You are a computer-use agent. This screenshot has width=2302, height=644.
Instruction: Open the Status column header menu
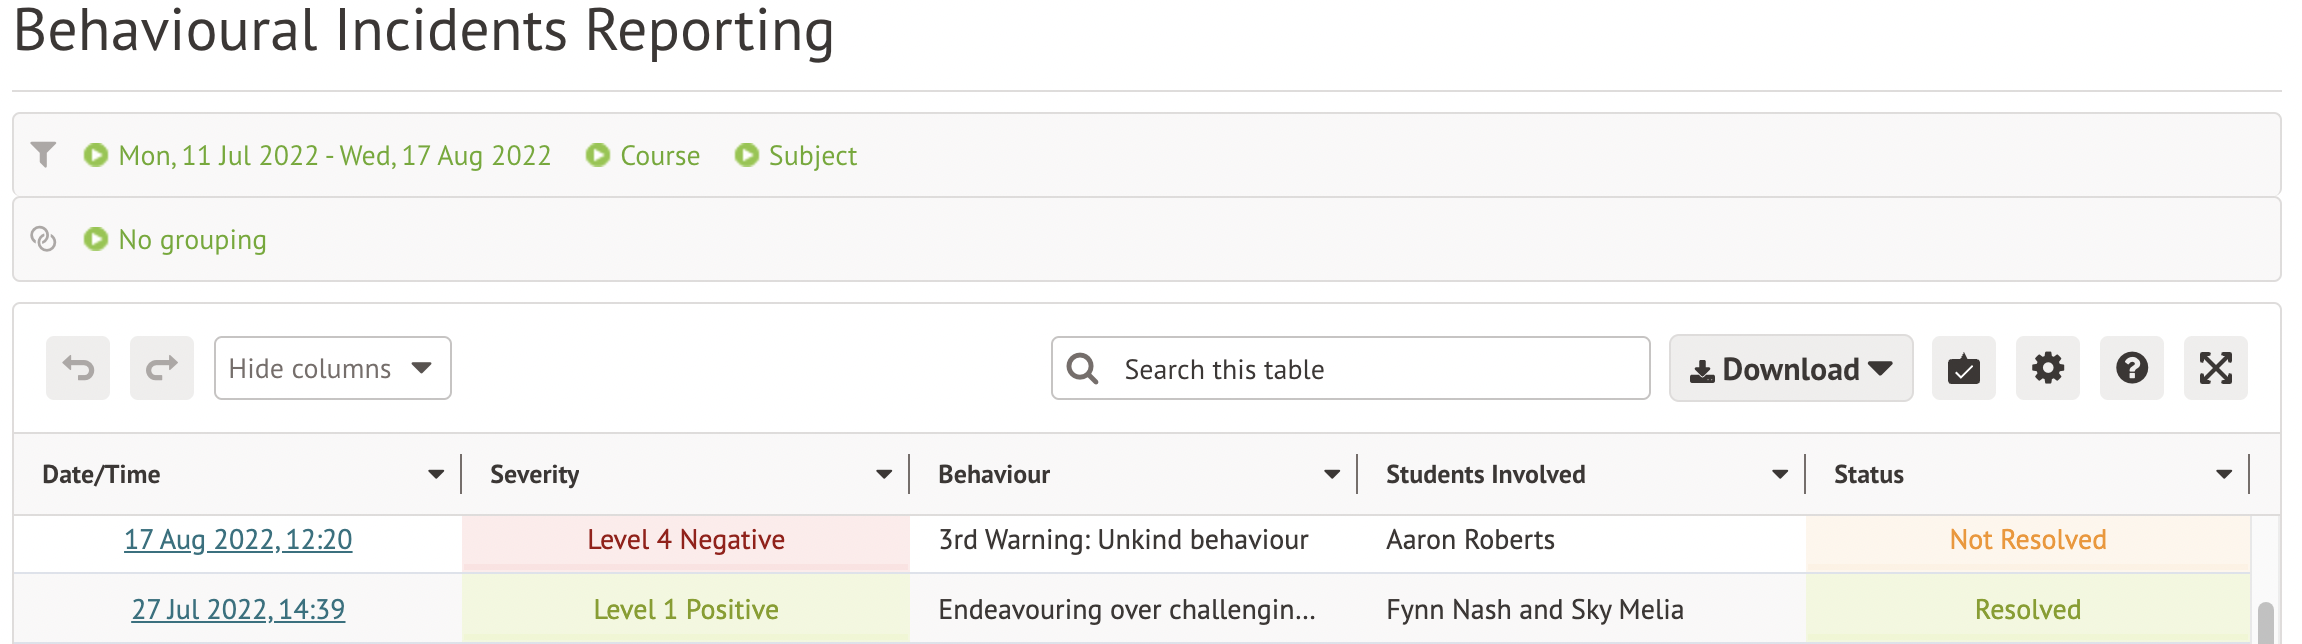click(2224, 475)
